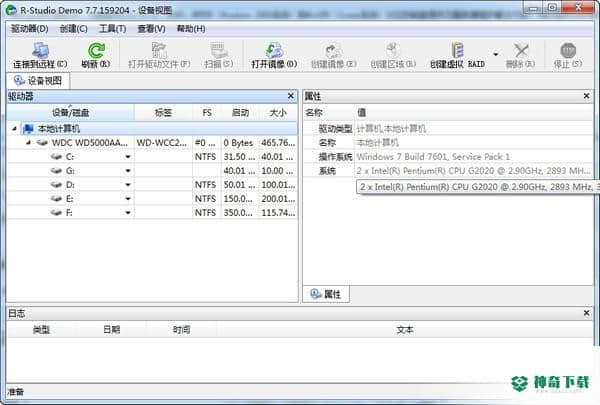The height and width of the screenshot is (405, 600).
Task: Open dropdown arrow for drive G:
Action: 128,171
